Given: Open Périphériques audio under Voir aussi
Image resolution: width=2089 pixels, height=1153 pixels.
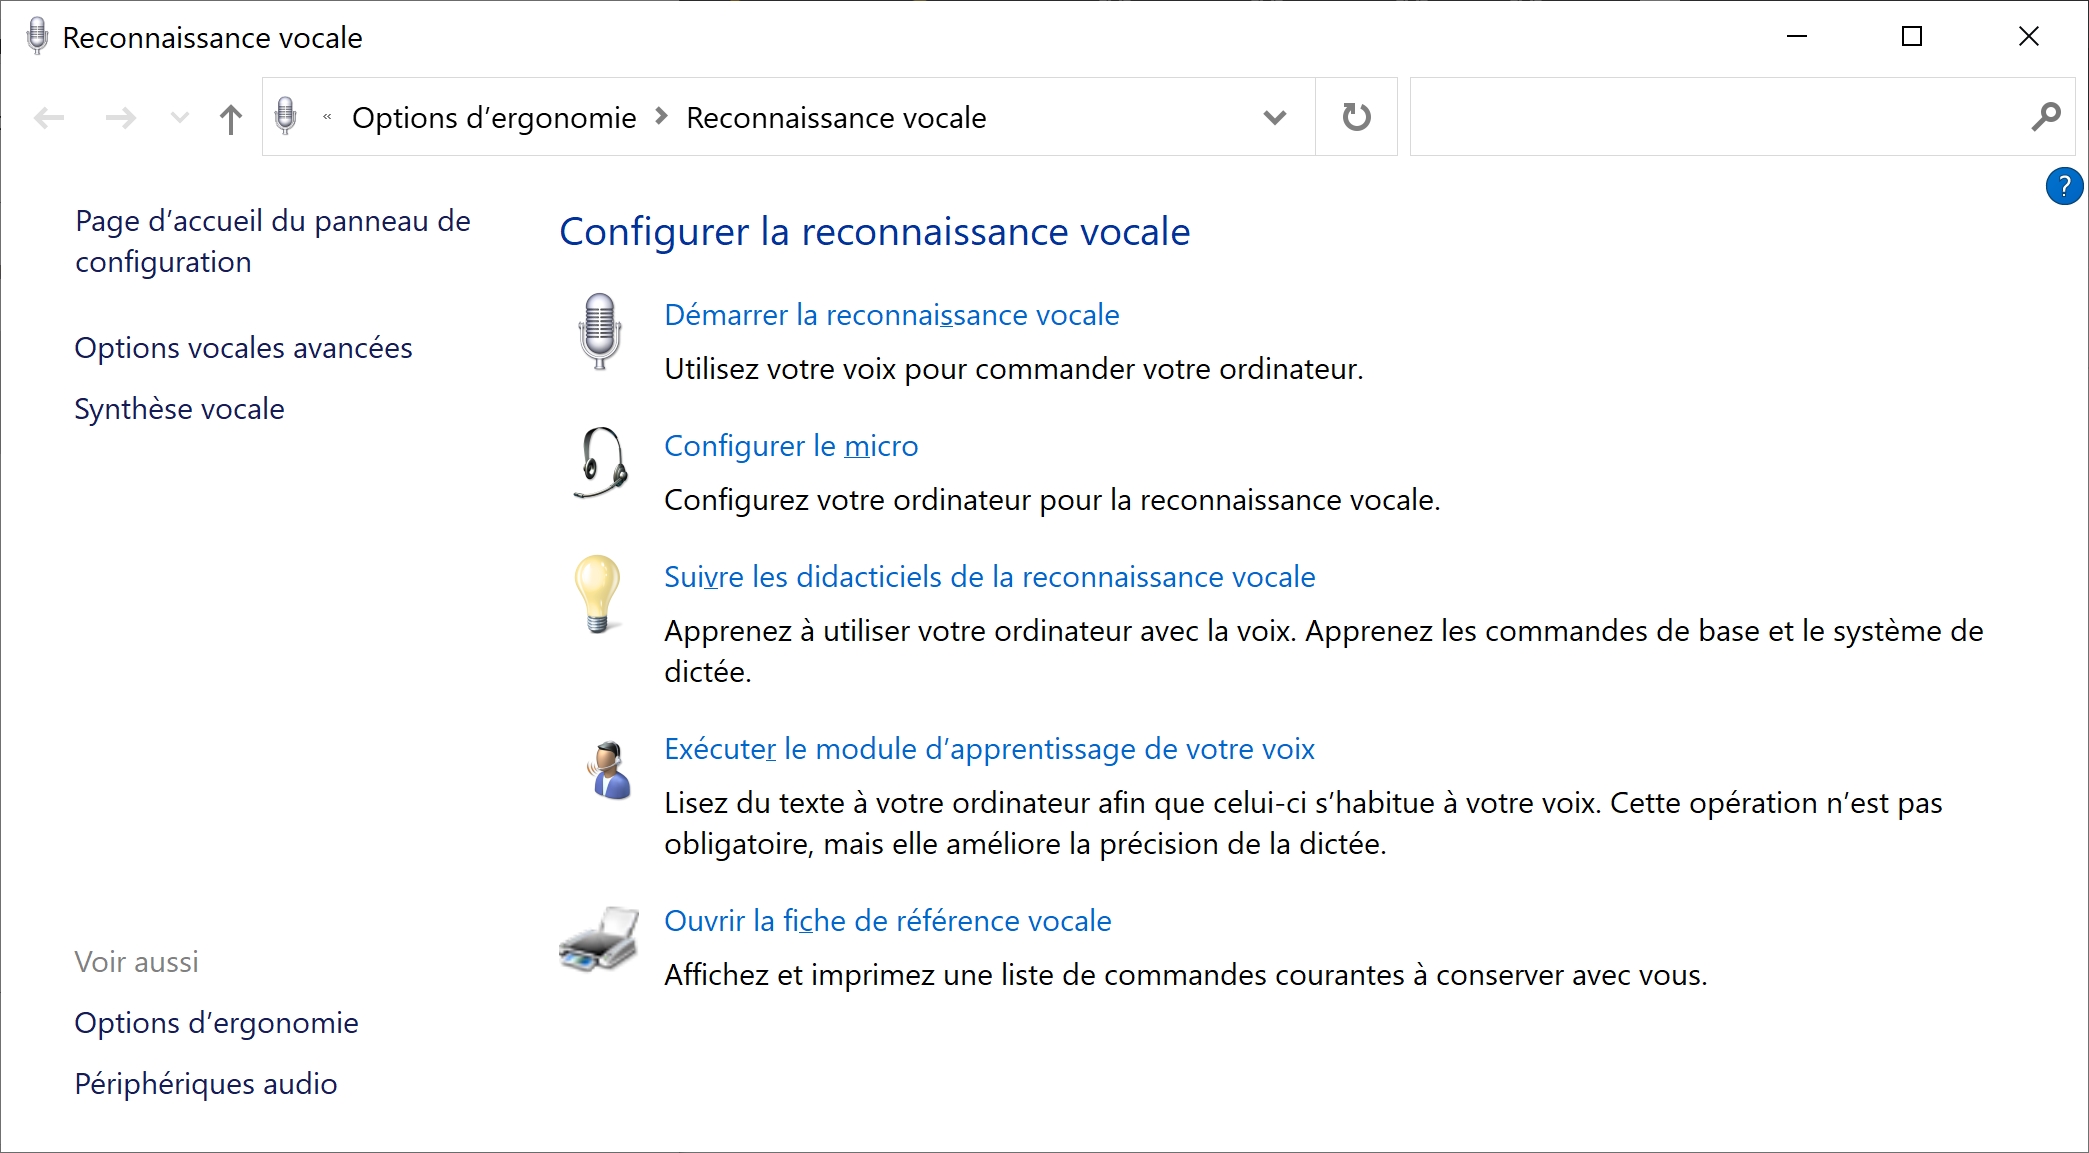Looking at the screenshot, I should pyautogui.click(x=206, y=1084).
